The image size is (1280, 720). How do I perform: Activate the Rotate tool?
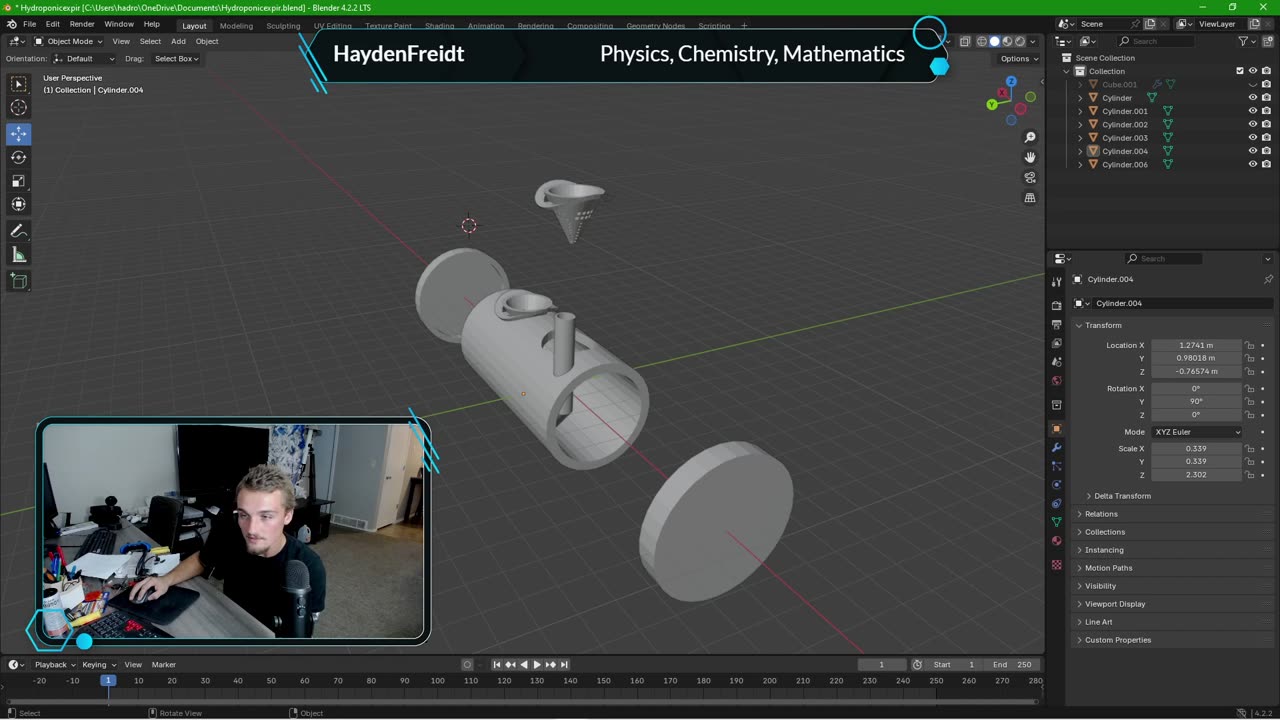[x=19, y=157]
